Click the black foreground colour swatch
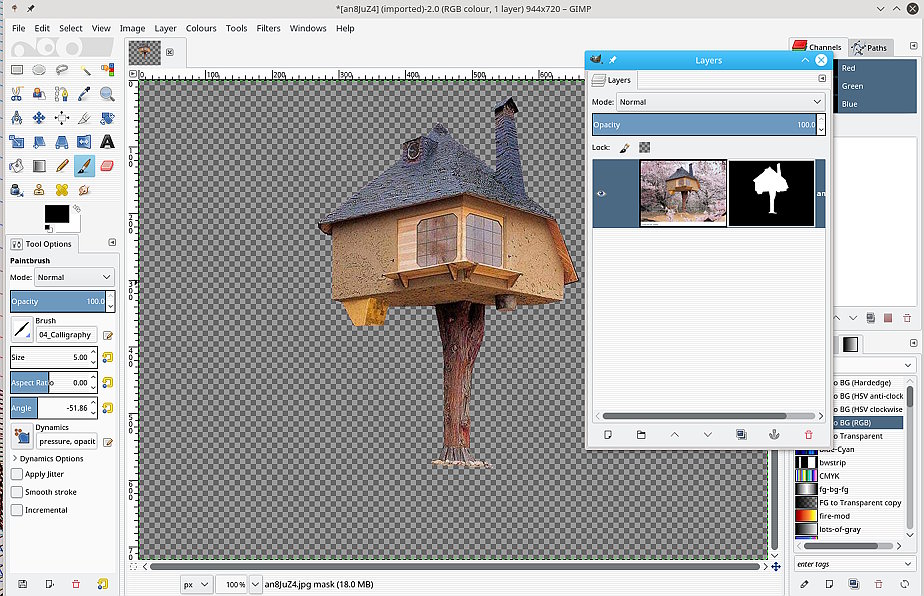Viewport: 924px width, 596px height. (x=57, y=214)
